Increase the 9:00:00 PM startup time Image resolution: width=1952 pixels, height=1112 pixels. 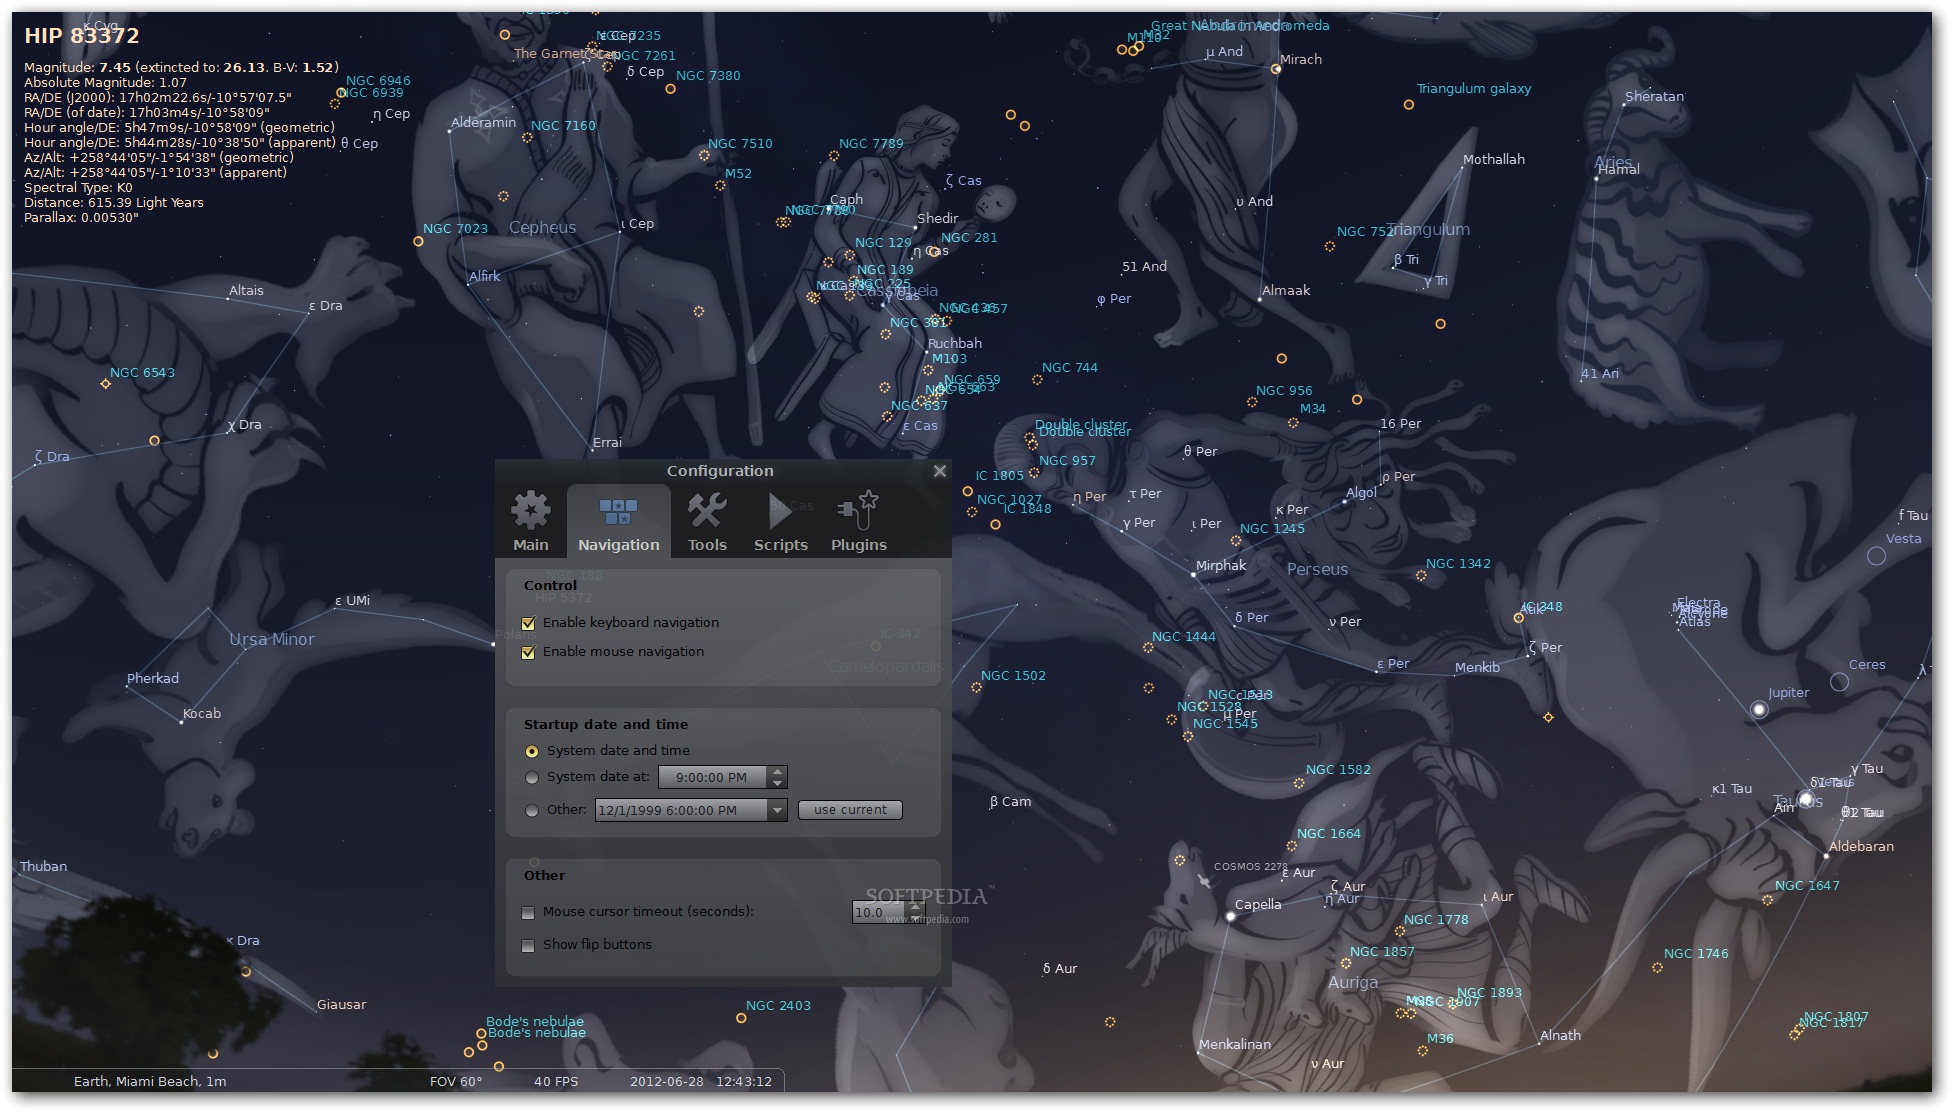tap(777, 771)
